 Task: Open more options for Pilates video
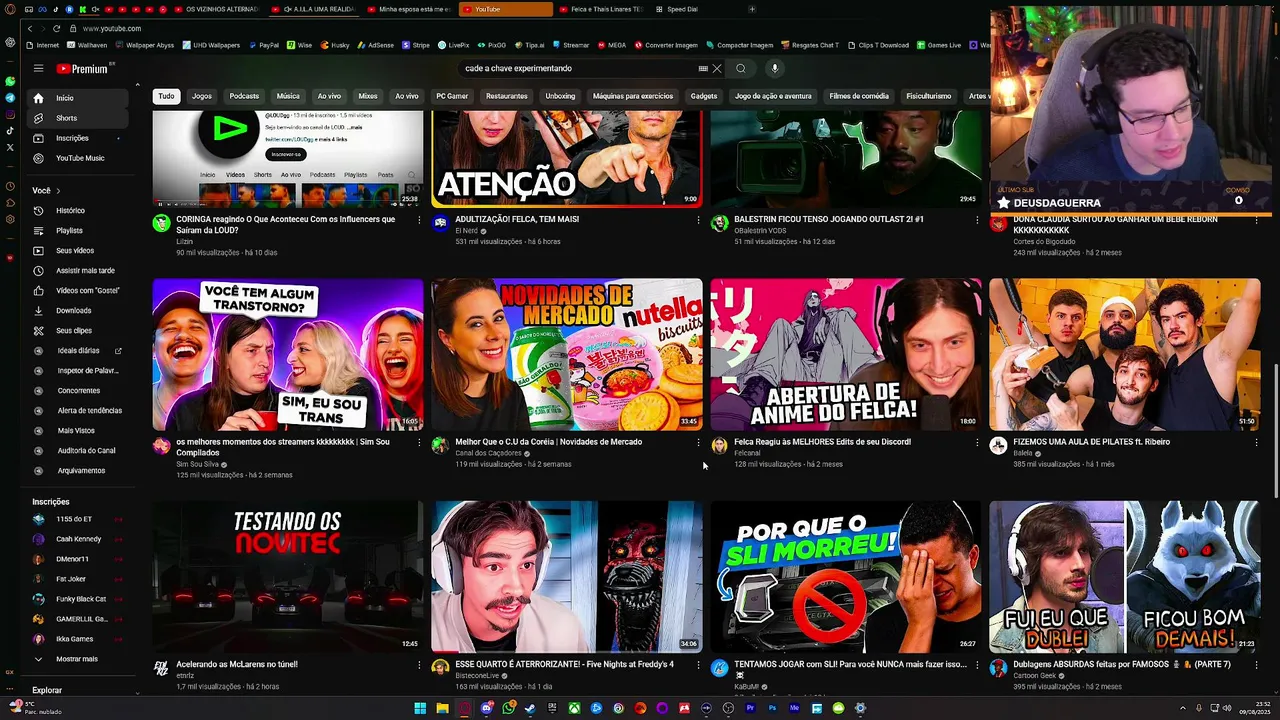[x=1256, y=442]
